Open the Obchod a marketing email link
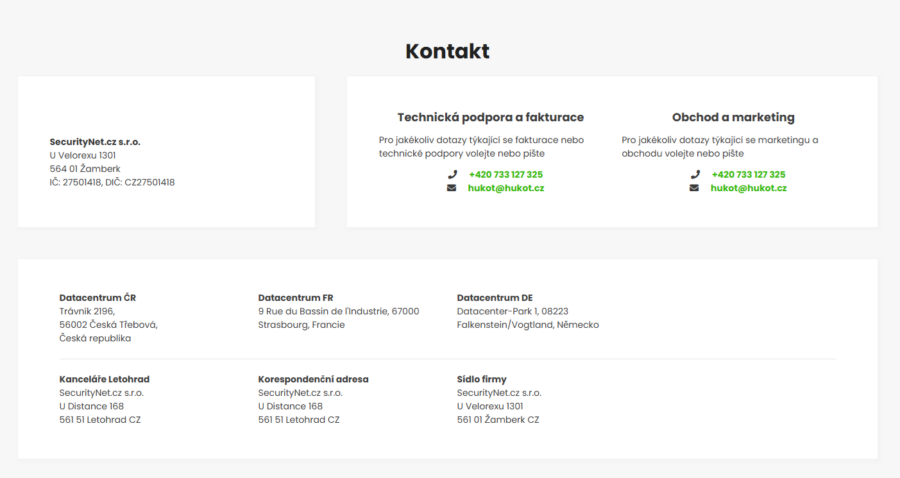The height and width of the screenshot is (478, 900). tap(748, 188)
